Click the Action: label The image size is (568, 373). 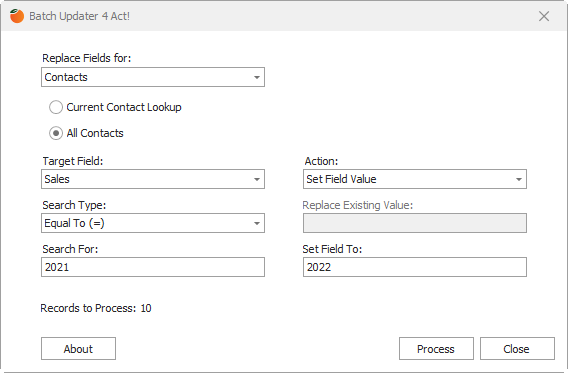click(x=321, y=161)
